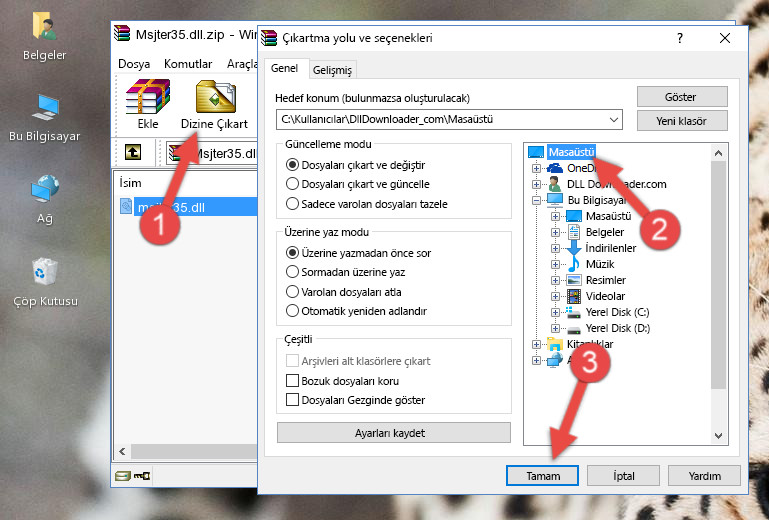Collapse the Bu Bilgisayar tree node

point(536,200)
